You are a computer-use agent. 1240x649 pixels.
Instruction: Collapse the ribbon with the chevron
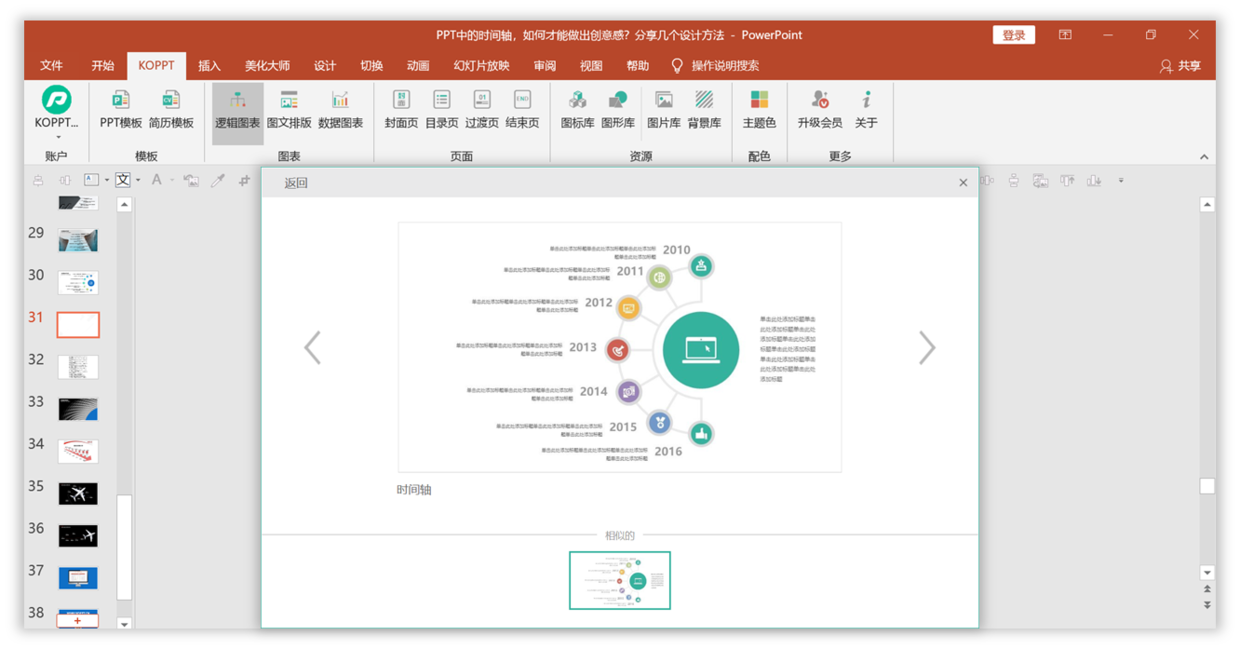click(1204, 157)
